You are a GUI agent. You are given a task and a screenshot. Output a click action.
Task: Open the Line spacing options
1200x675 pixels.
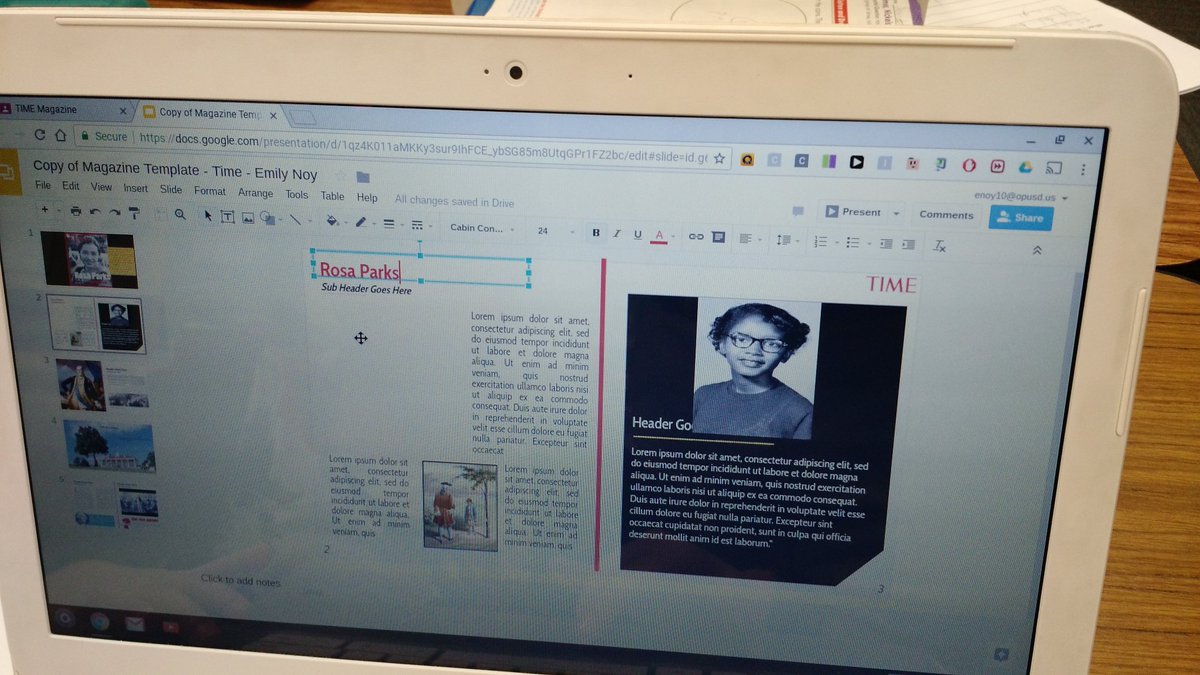pos(783,240)
